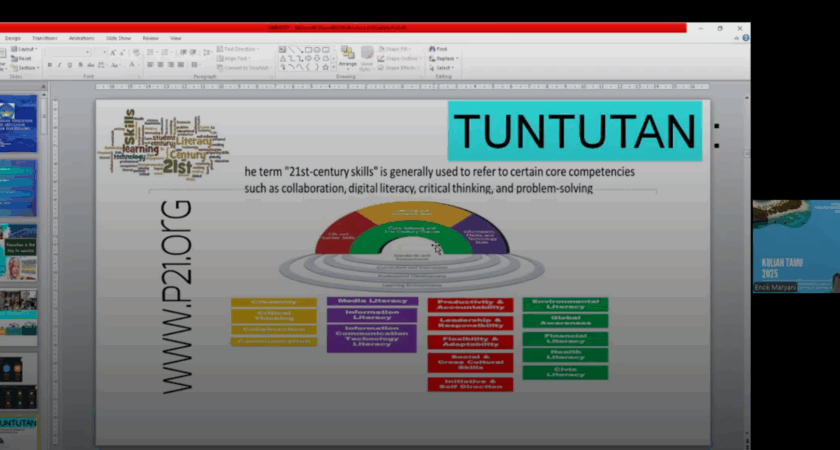Switch to the View tab
840x450 pixels.
click(176, 38)
